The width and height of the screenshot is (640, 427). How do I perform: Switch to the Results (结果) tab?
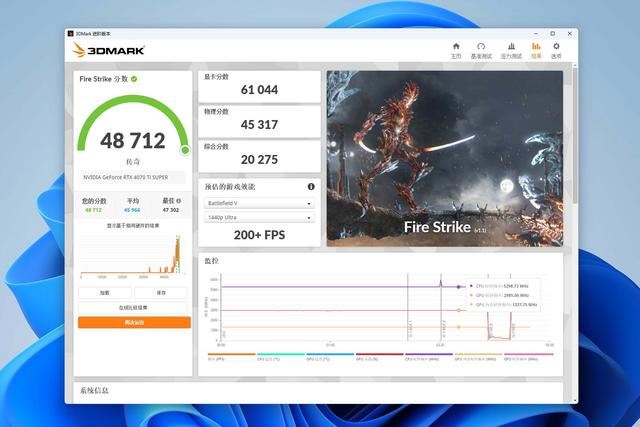536,49
